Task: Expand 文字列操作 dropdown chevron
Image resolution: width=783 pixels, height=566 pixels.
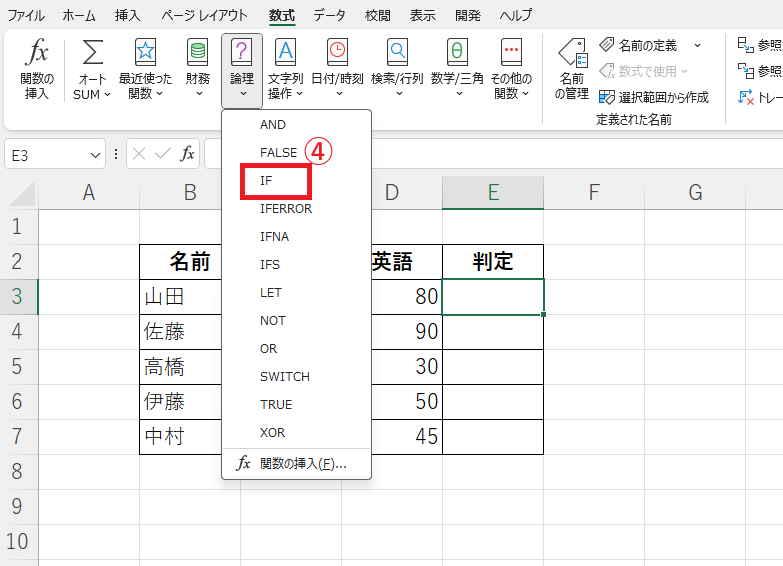Action: [300, 94]
